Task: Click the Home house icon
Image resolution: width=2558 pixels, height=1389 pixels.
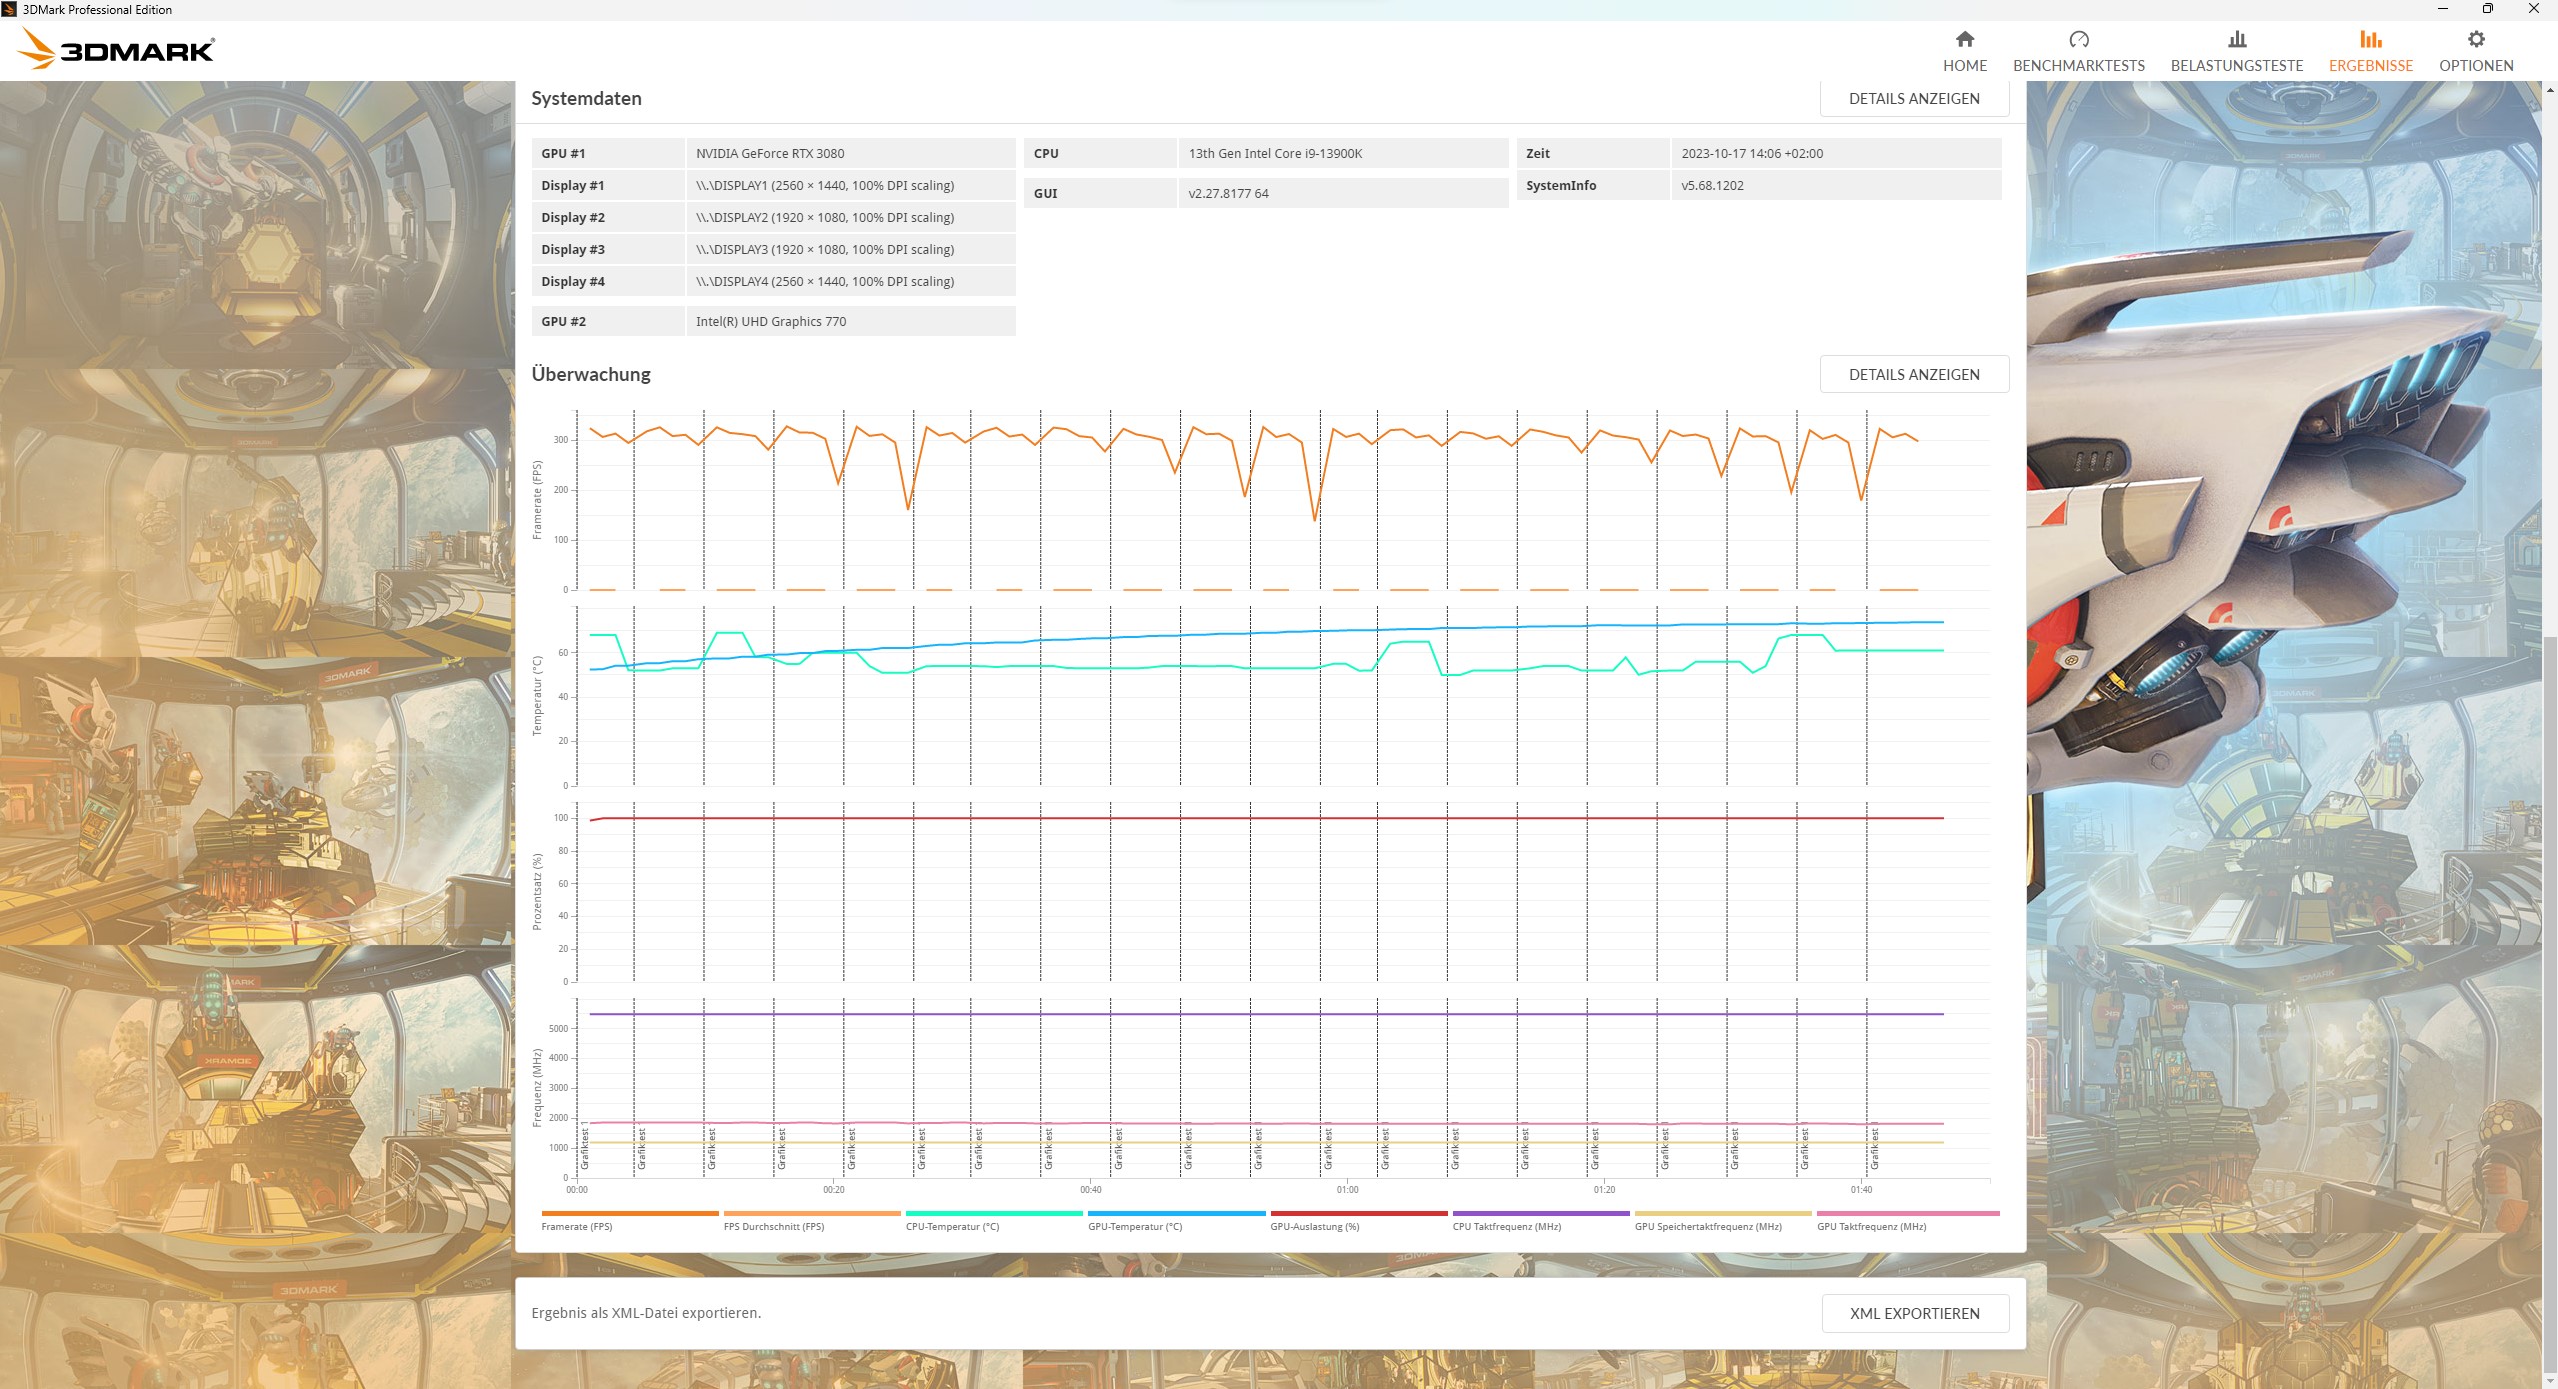Action: pos(1964,40)
